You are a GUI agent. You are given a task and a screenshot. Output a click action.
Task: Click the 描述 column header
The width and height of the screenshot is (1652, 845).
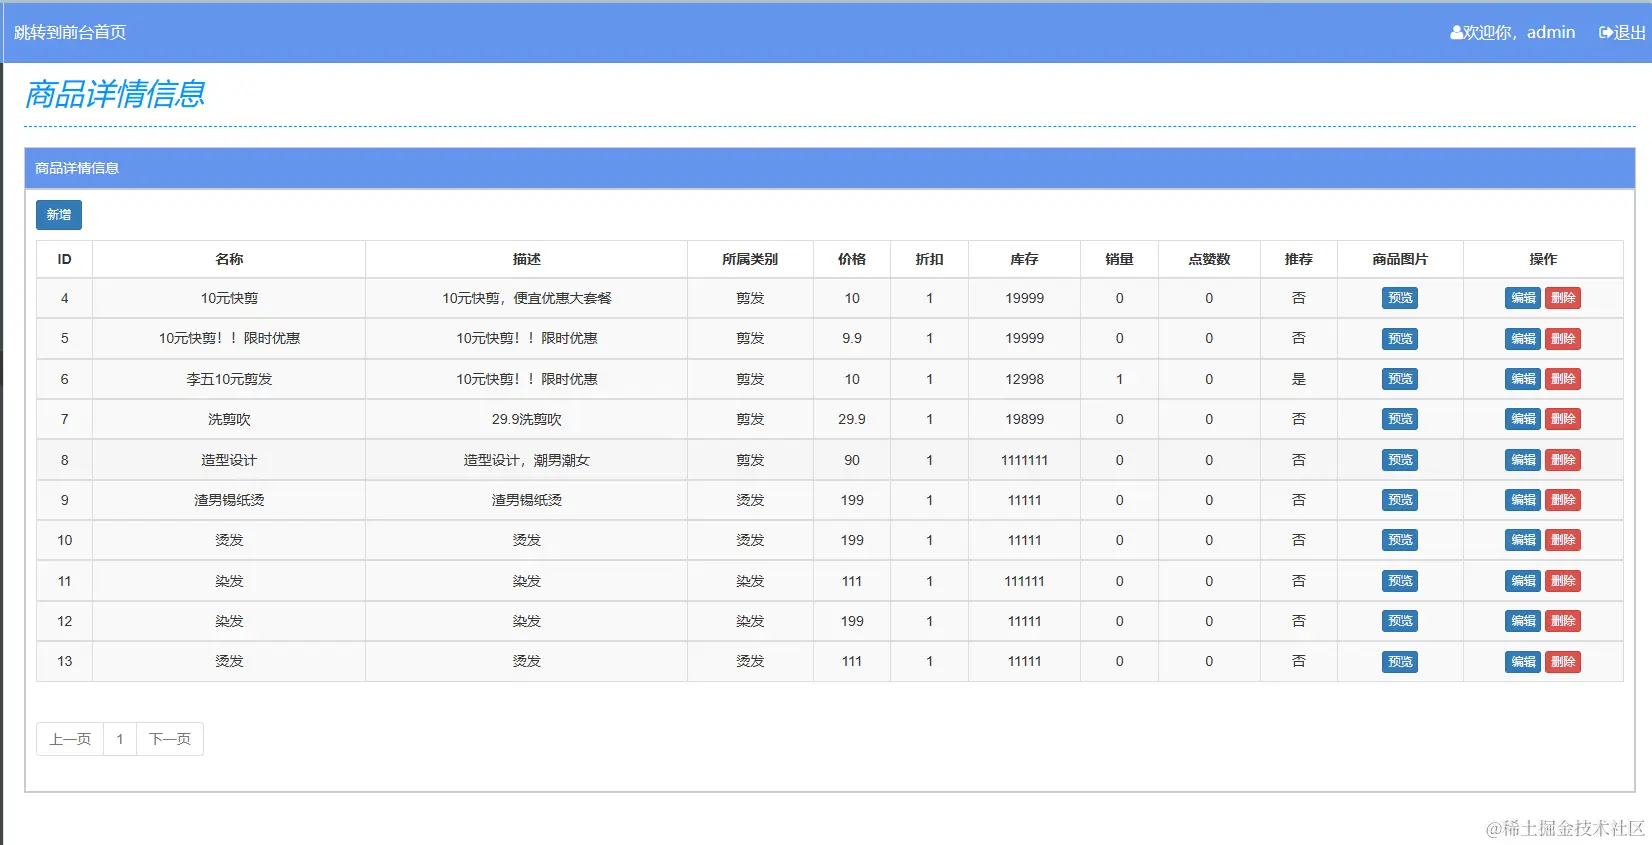(x=527, y=259)
